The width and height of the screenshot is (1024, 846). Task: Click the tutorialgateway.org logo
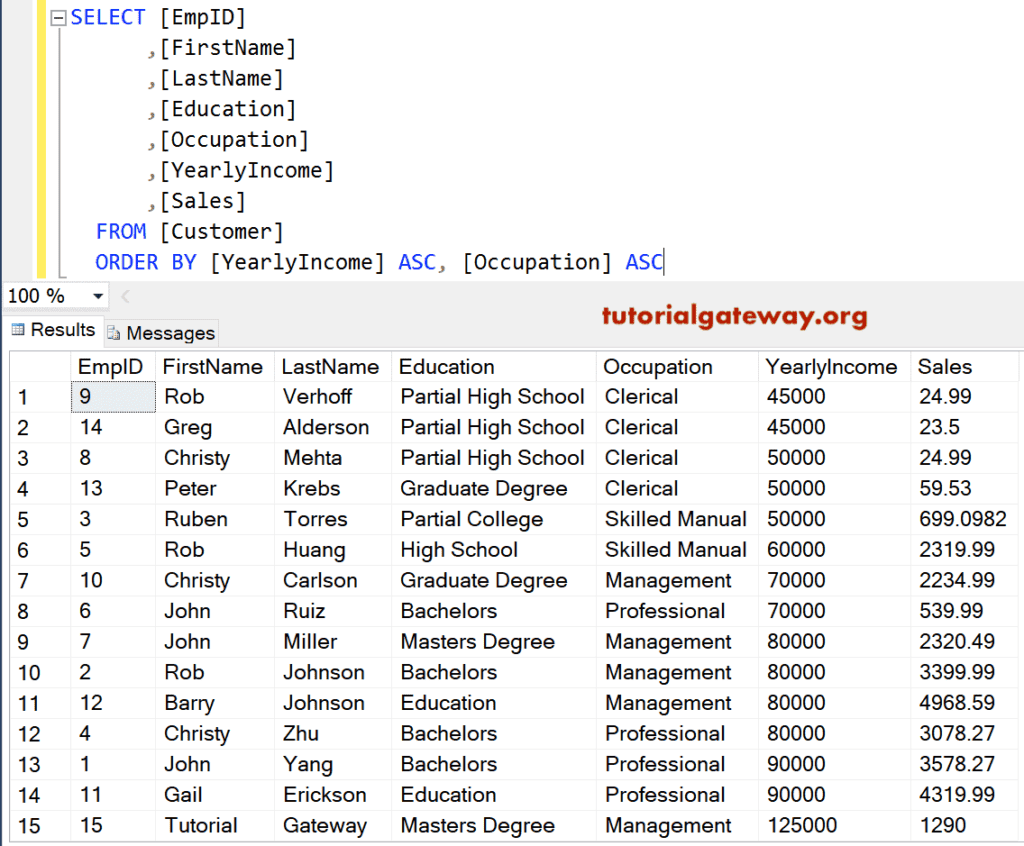(735, 314)
